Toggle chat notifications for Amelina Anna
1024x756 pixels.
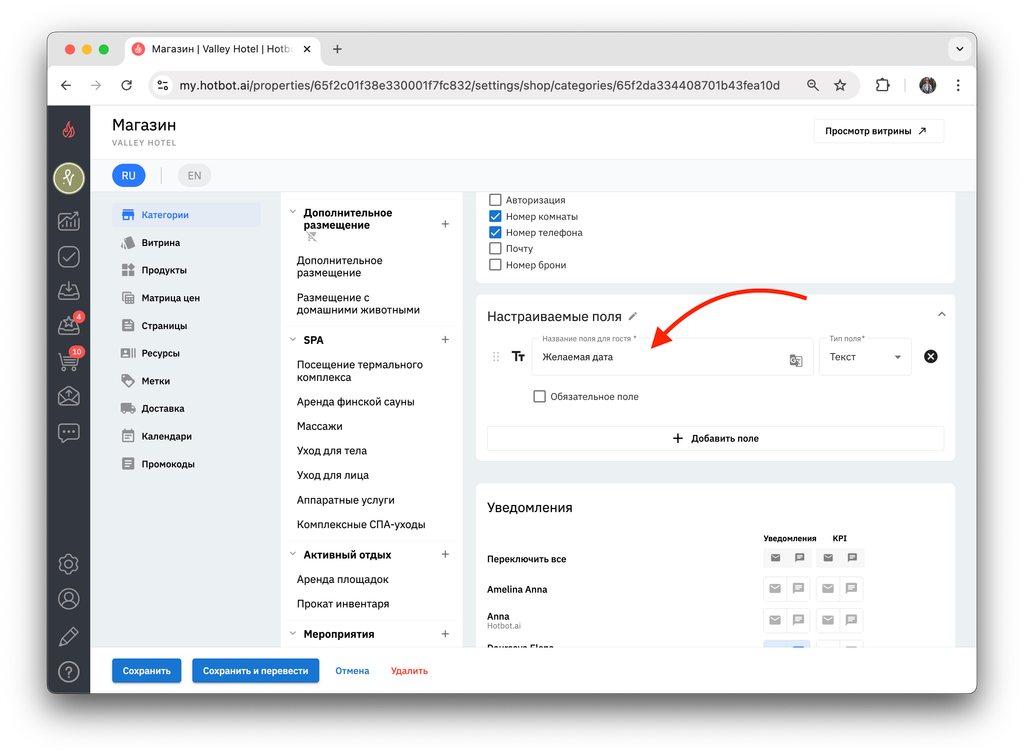coord(798,588)
